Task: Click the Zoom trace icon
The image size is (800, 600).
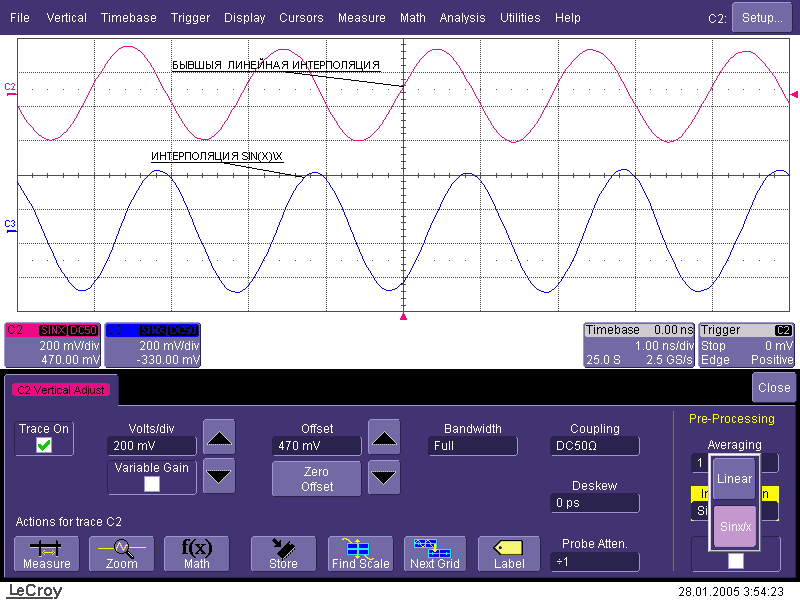Action: tap(121, 553)
